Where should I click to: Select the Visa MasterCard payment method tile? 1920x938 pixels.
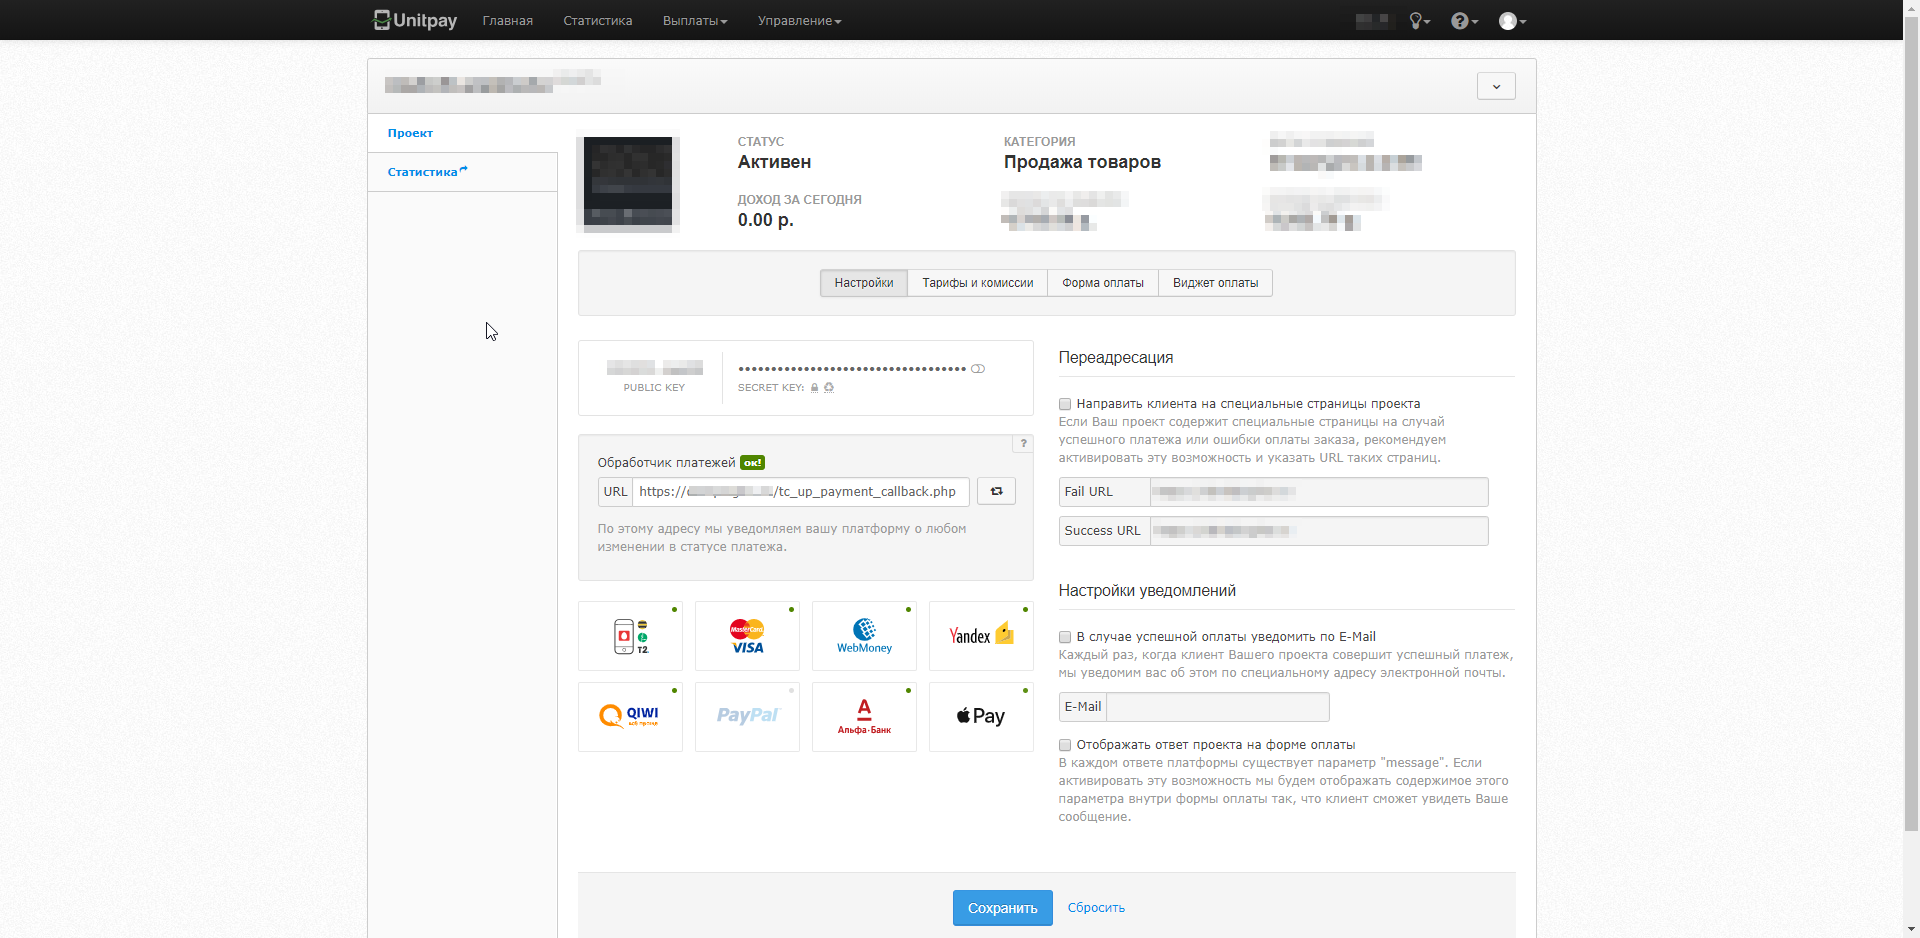[x=747, y=636]
